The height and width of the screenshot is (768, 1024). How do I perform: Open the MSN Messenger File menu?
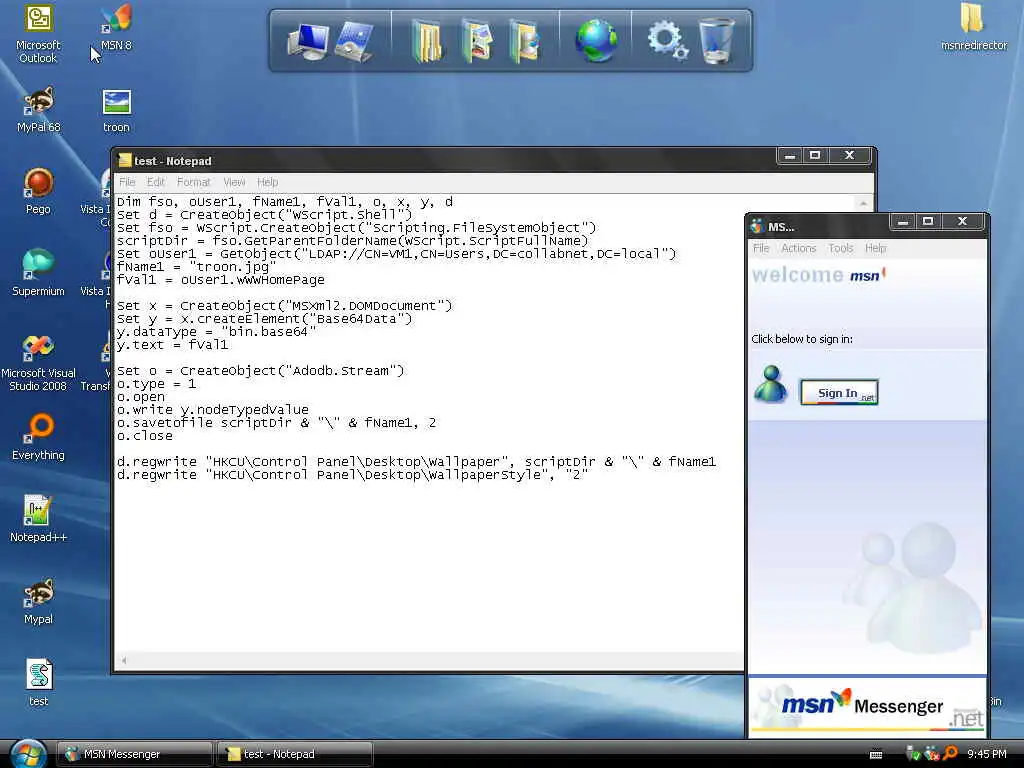pyautogui.click(x=761, y=248)
